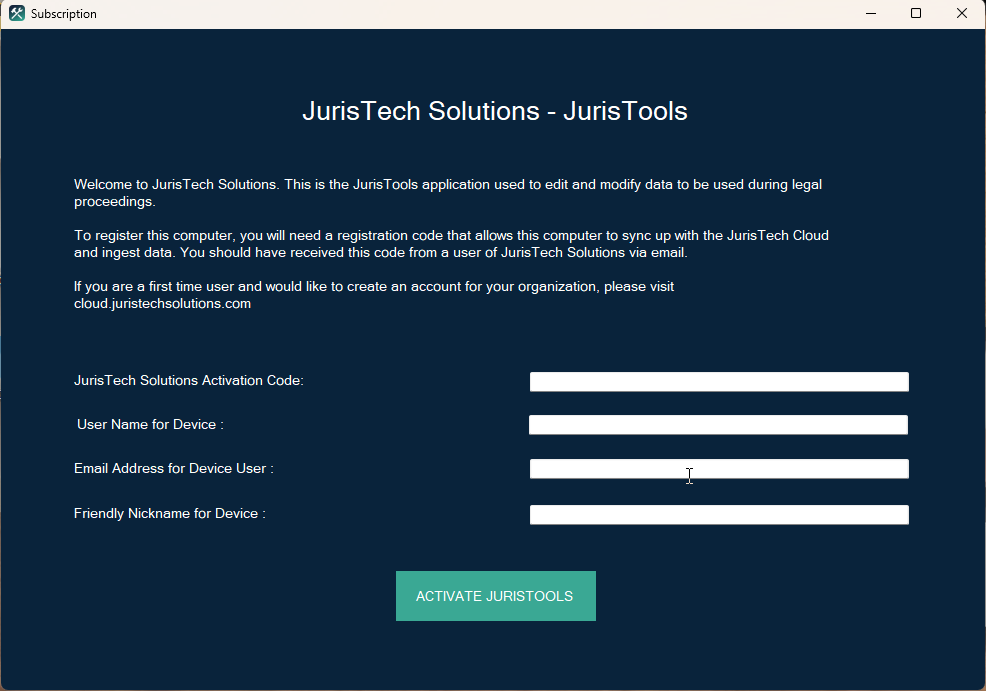
Task: Maximize the Subscription window
Action: pos(916,13)
